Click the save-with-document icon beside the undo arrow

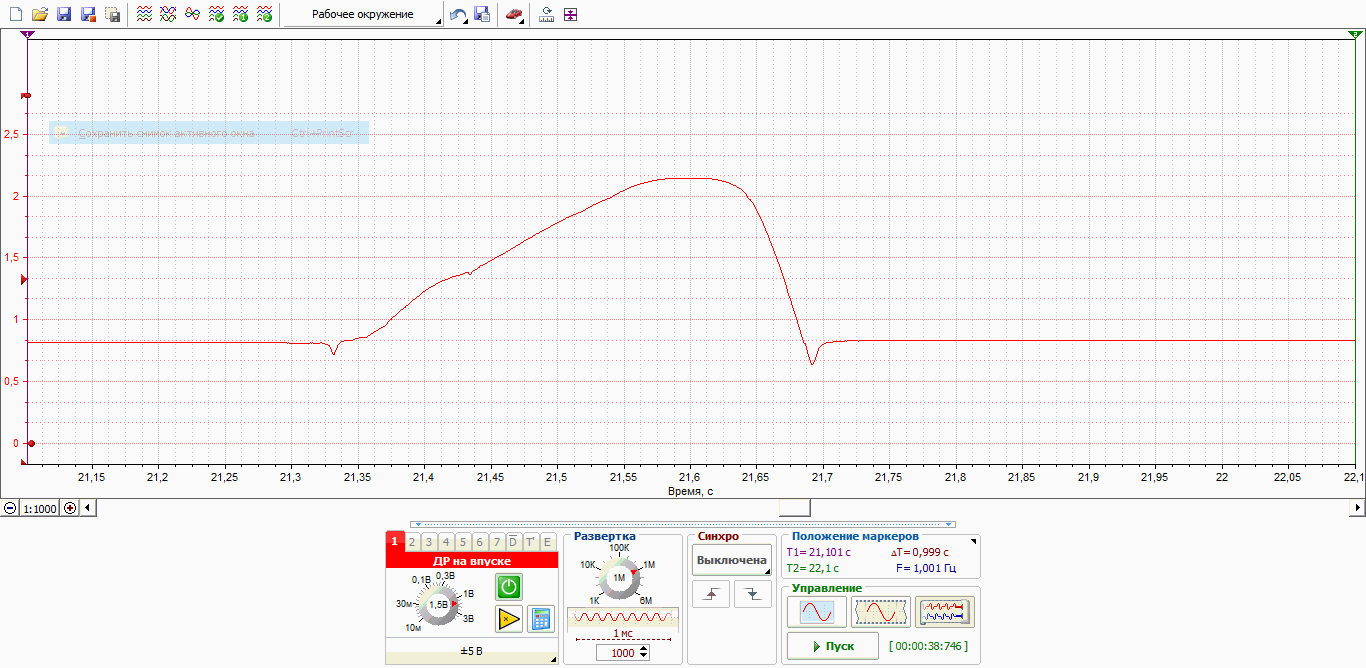tap(481, 15)
